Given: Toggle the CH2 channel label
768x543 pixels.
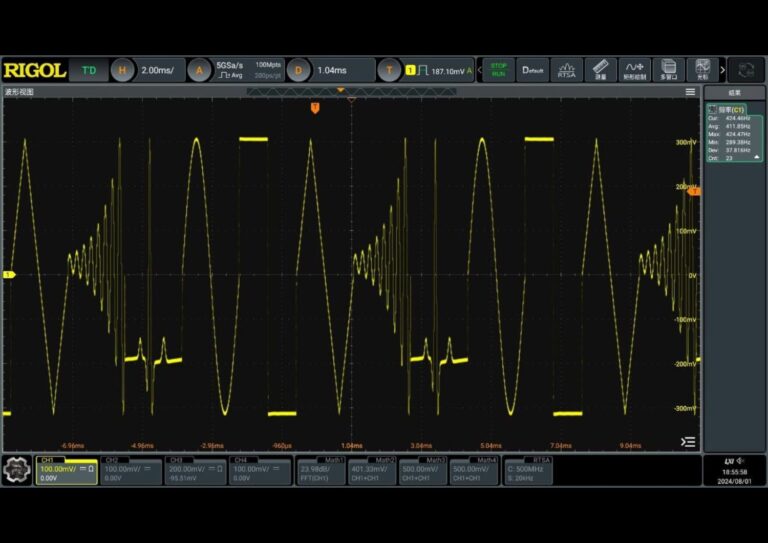Looking at the screenshot, I should [x=112, y=460].
